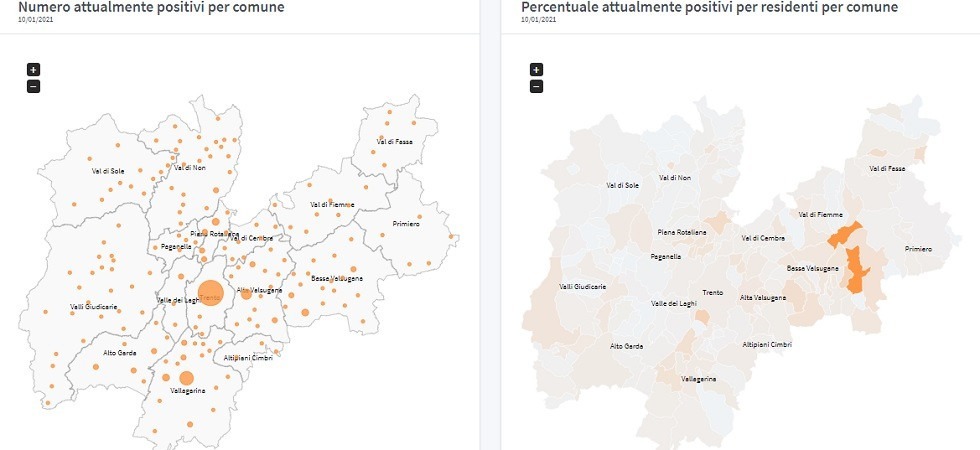Zoom in on the Percentuale attualmente positivi map

(x=536, y=70)
